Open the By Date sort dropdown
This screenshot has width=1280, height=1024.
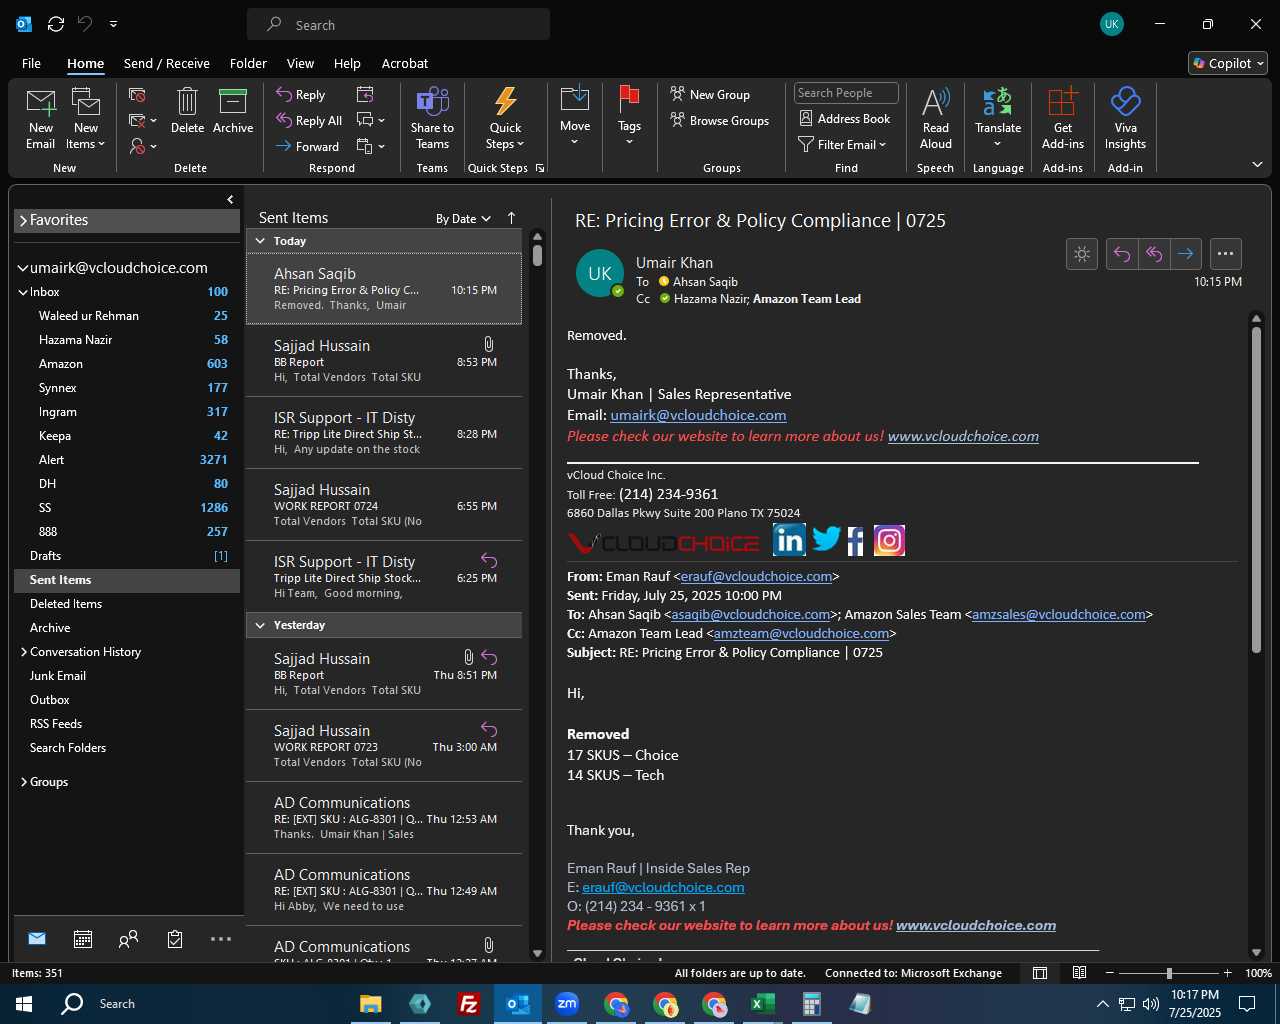click(x=463, y=218)
